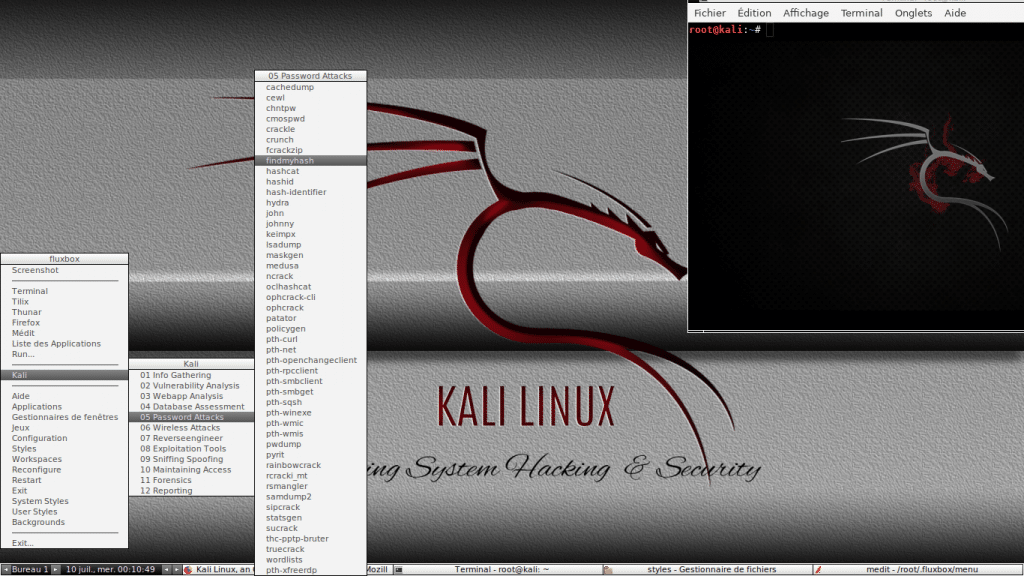Open 09 Sniffing Spoofing category
1024x576 pixels.
coord(191,459)
